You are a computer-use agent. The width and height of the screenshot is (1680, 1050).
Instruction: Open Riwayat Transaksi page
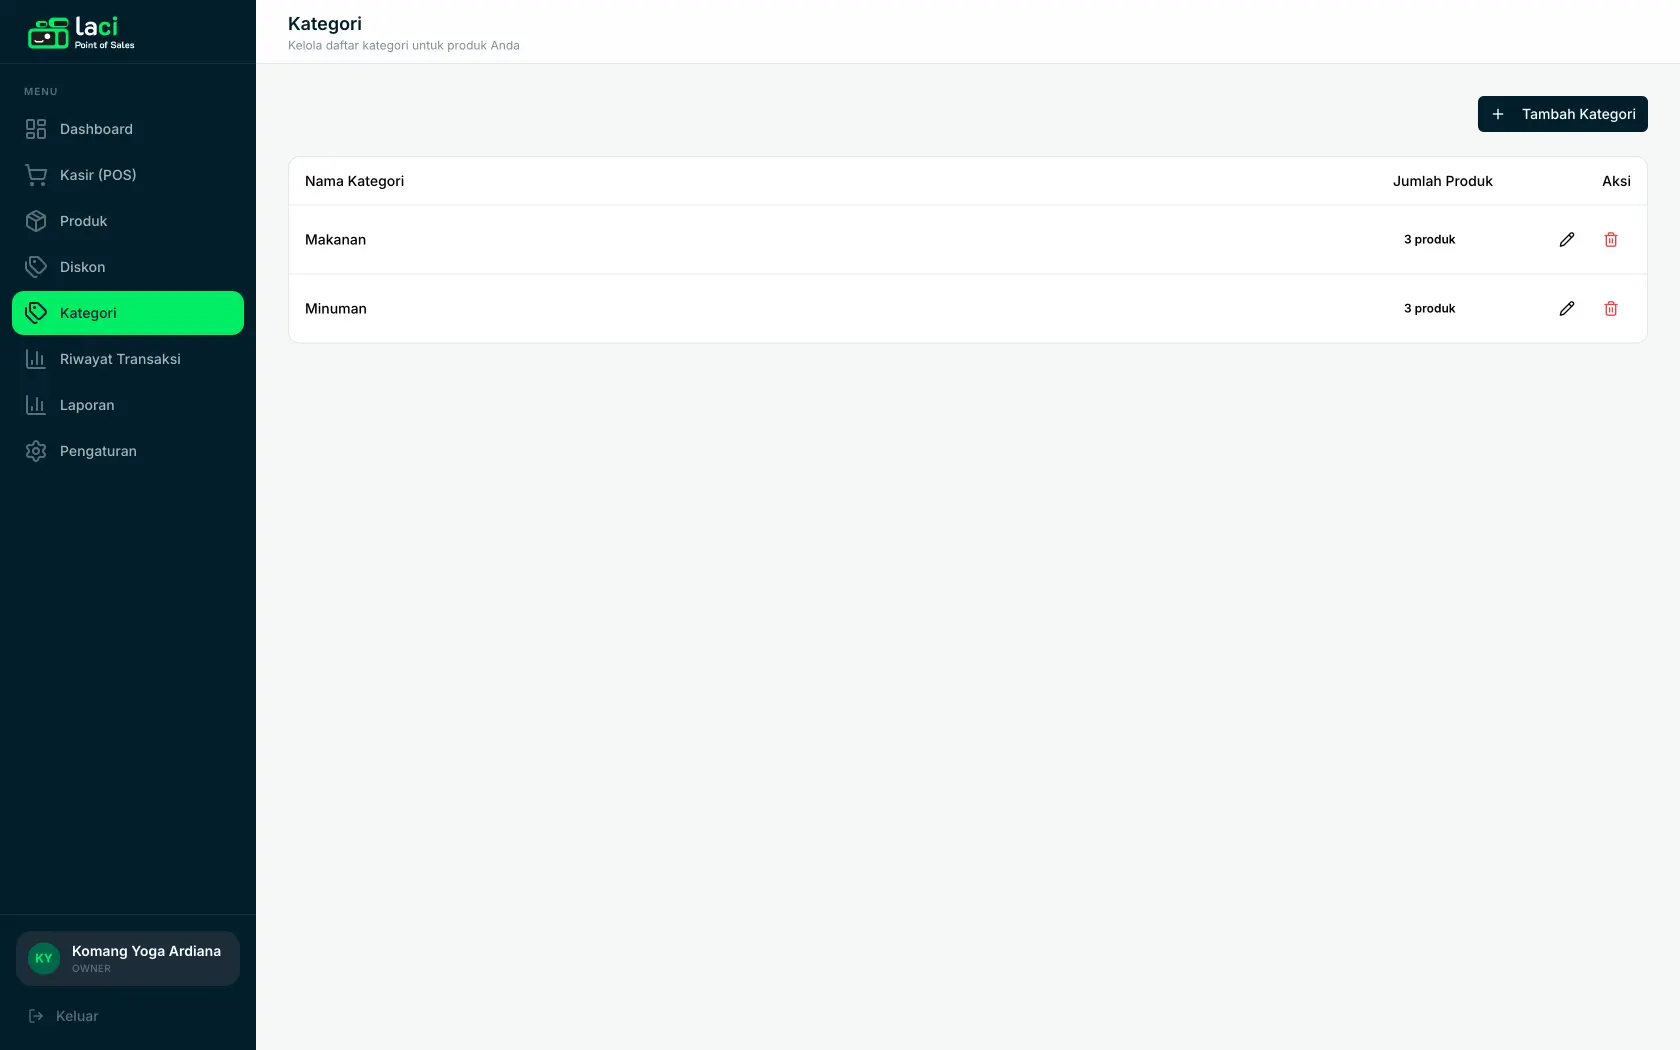(128, 359)
